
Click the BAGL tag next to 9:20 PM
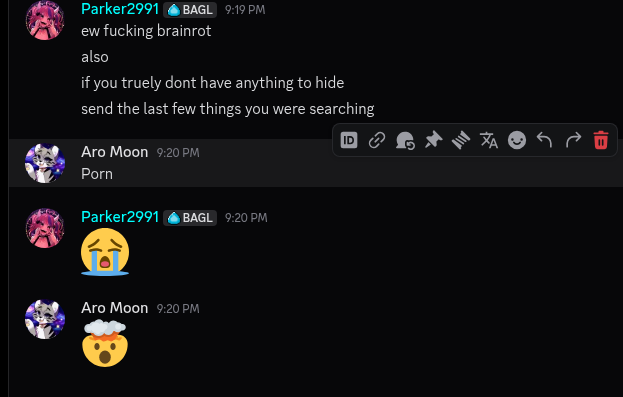click(190, 218)
